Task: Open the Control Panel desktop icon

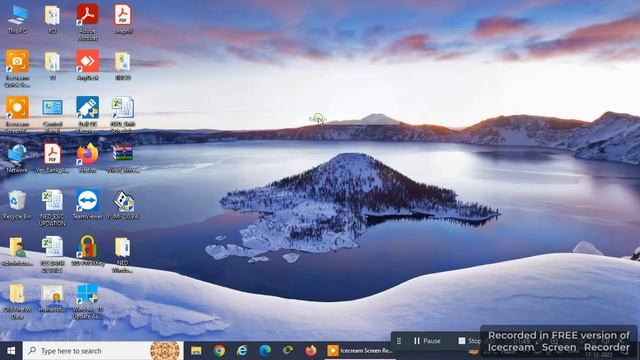Action: pyautogui.click(x=52, y=114)
